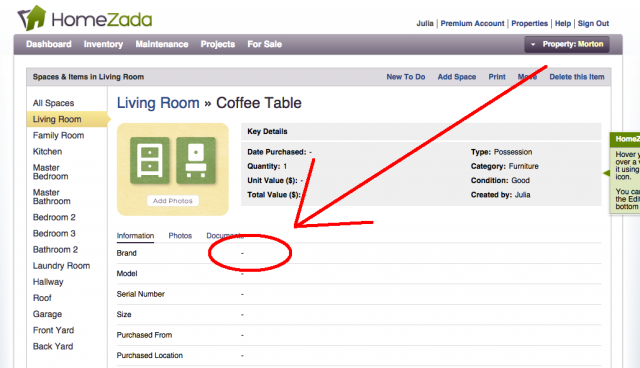Go to the Inventory menu

click(x=103, y=44)
